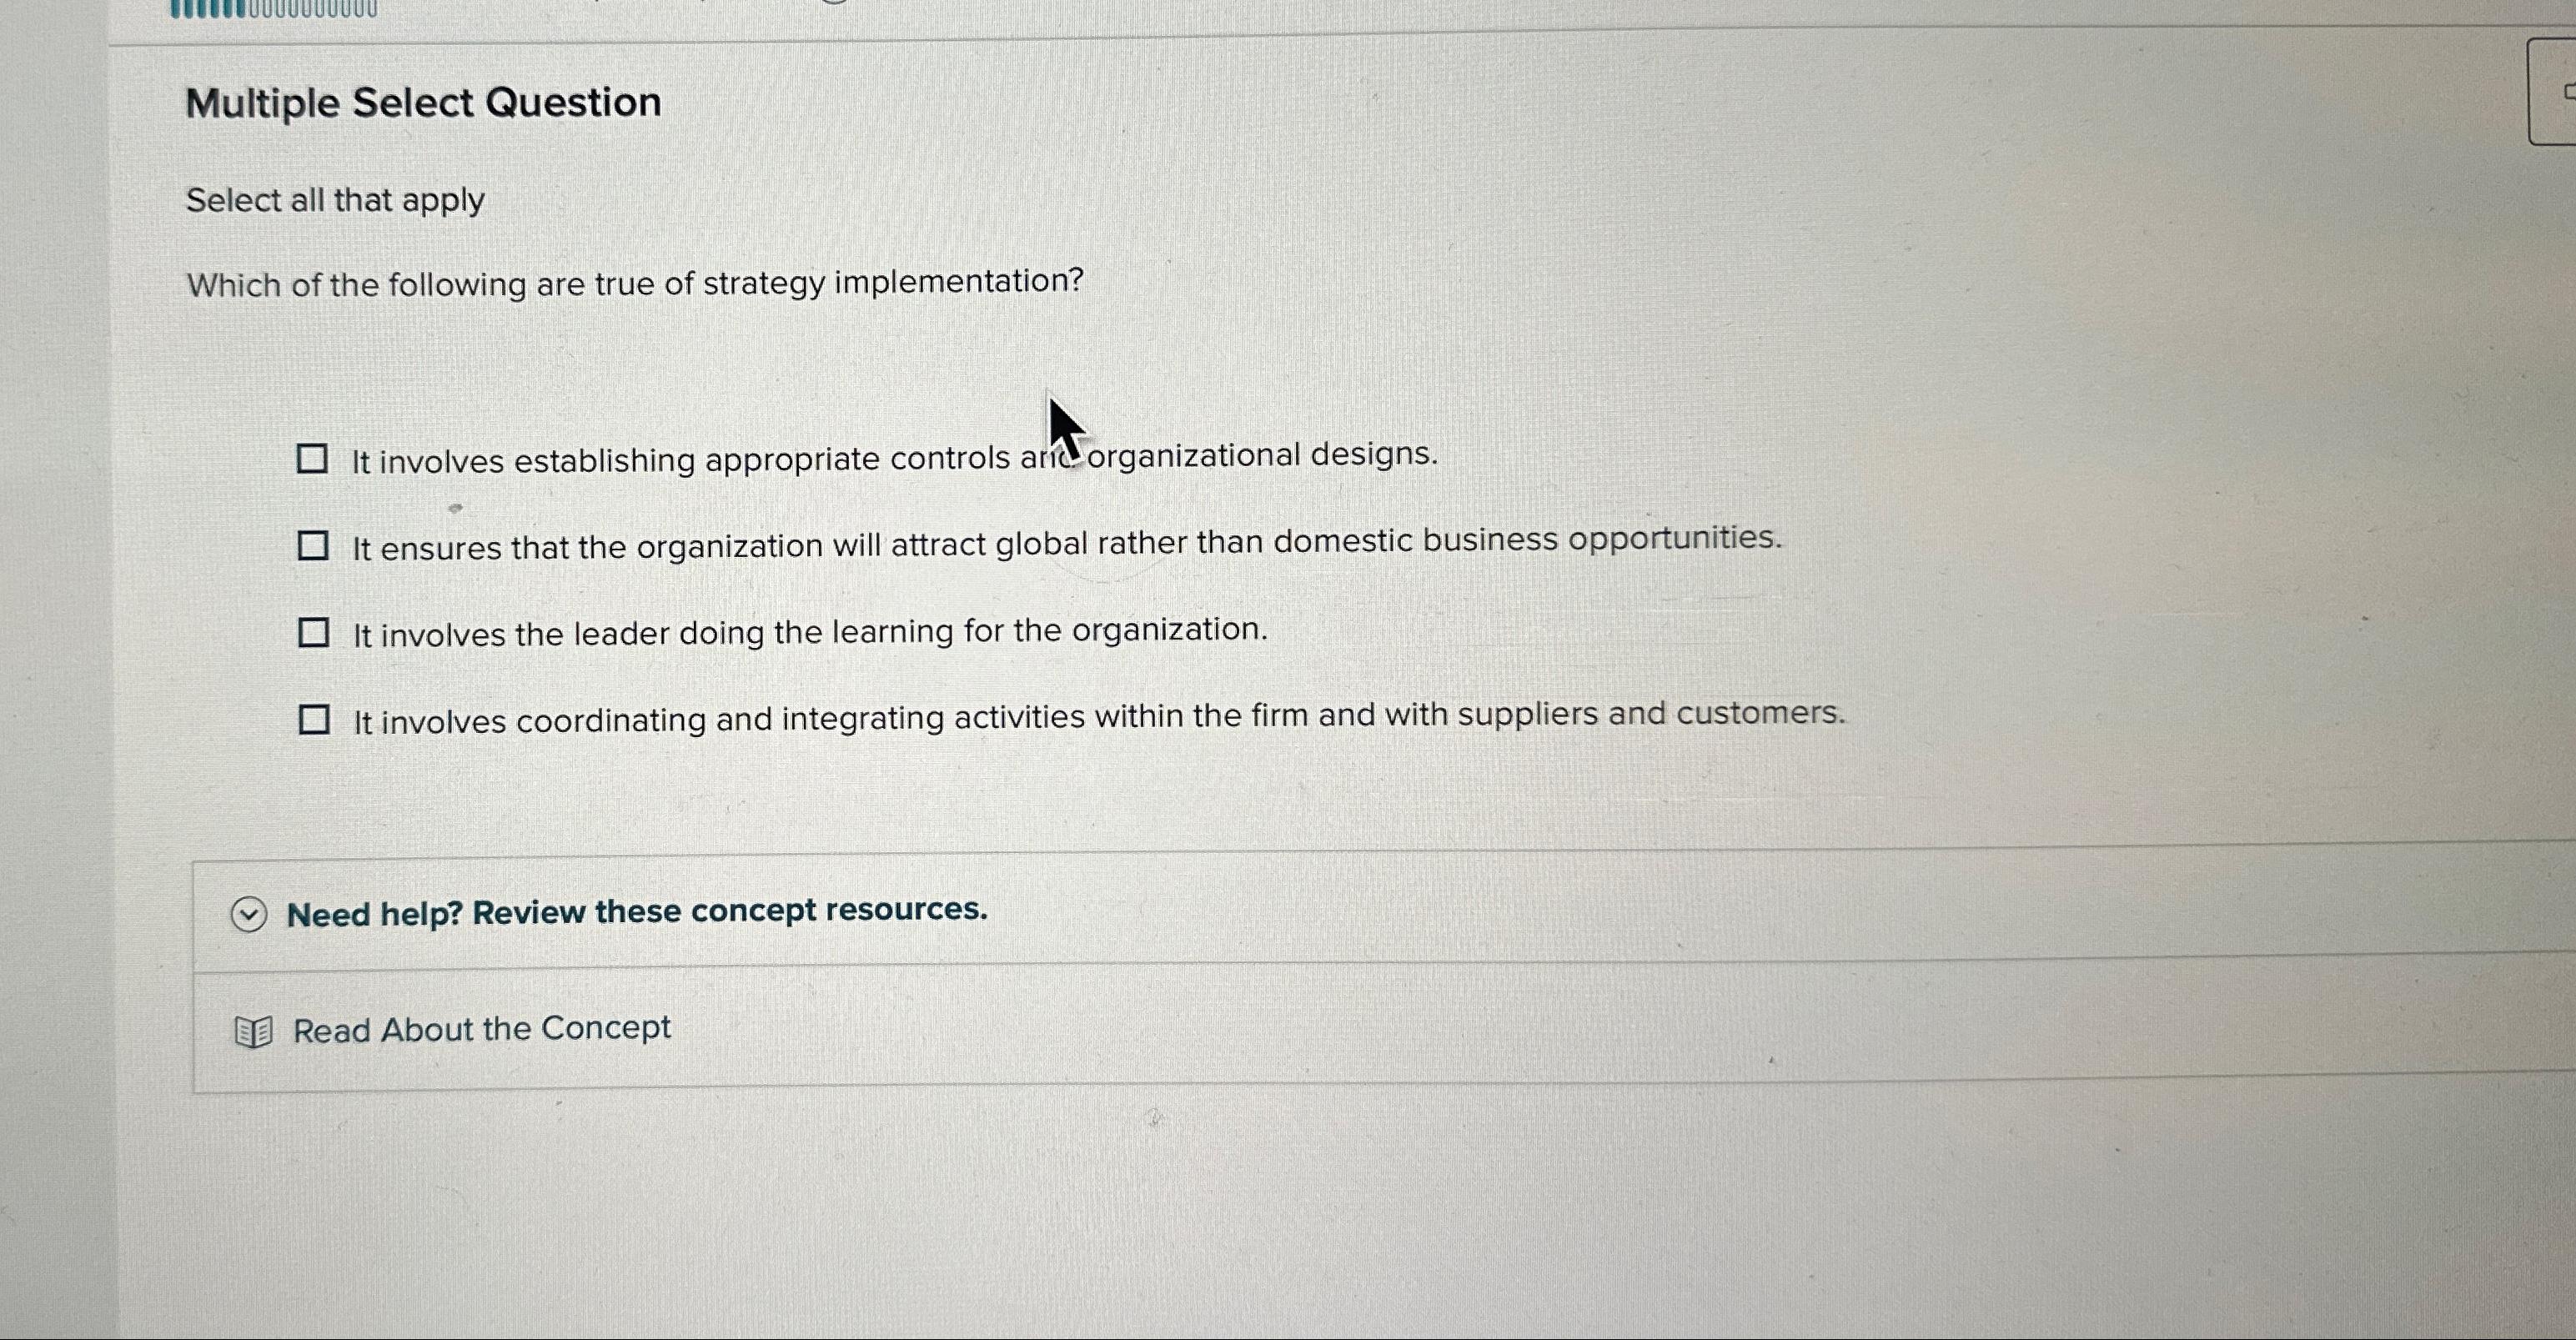The height and width of the screenshot is (1340, 2576).
Task: Click the circled chevron next to 'Need help?'
Action: 250,914
